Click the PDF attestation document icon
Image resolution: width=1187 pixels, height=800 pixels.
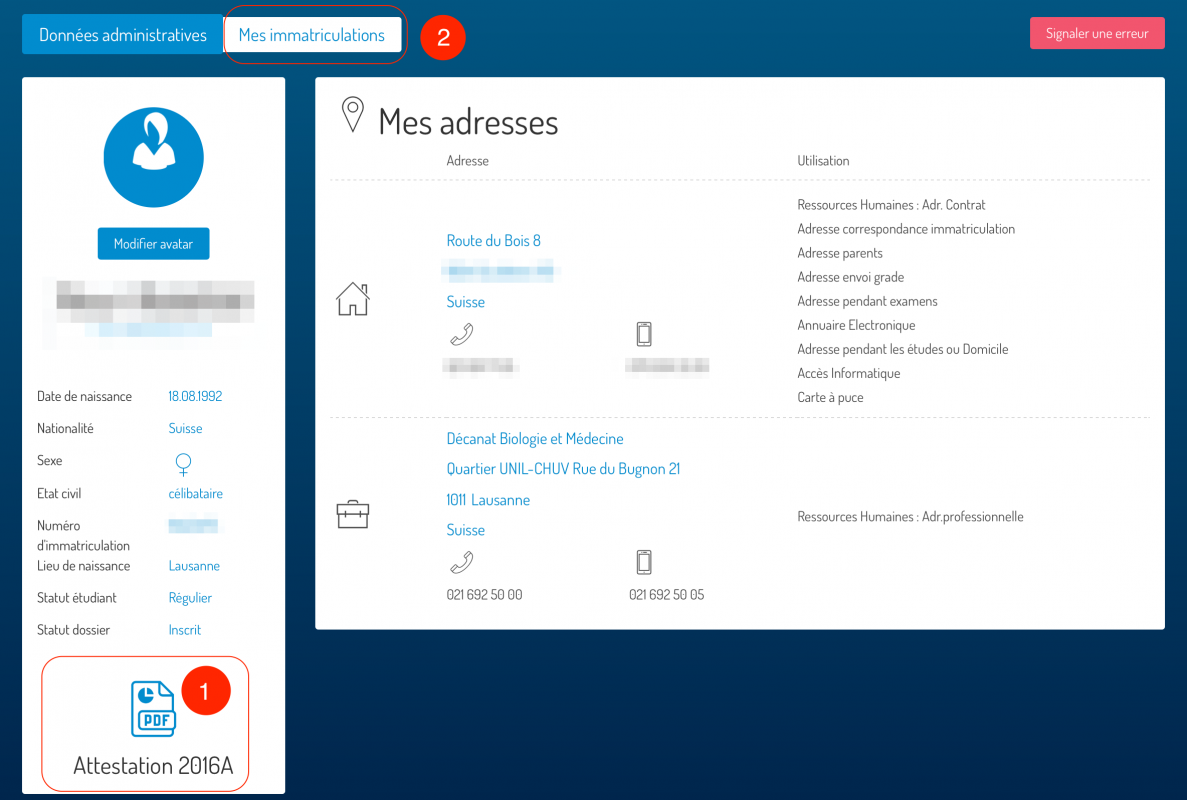pos(153,708)
